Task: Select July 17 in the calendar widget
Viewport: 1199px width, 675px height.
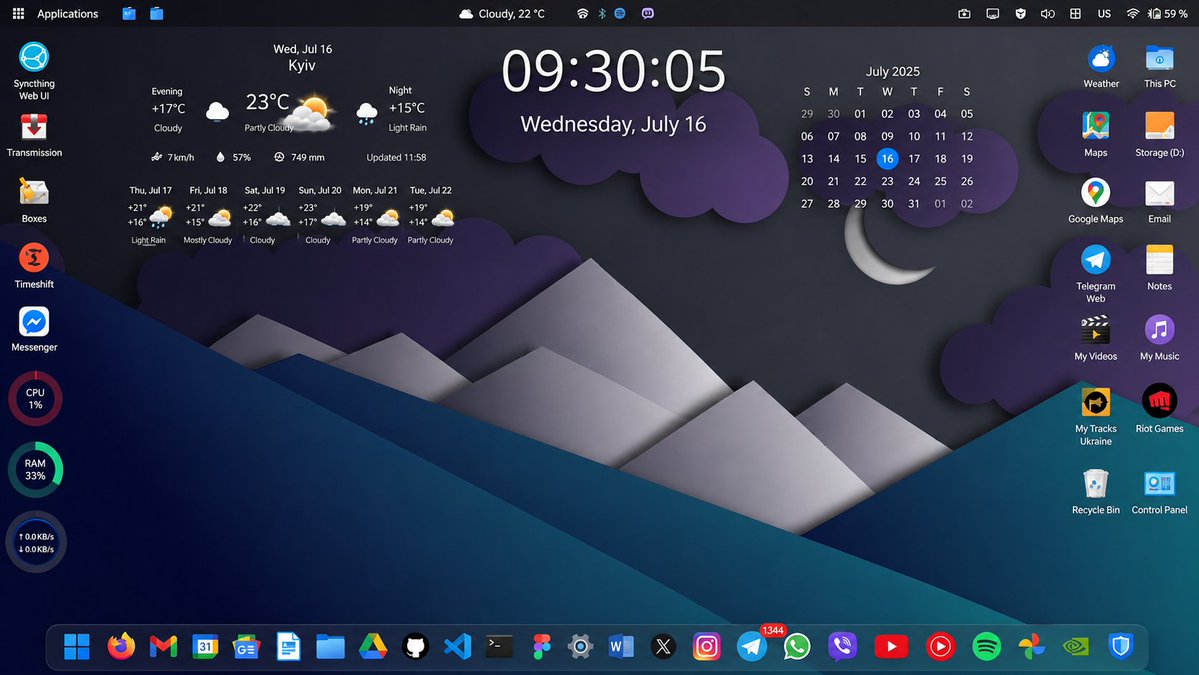Action: 914,159
